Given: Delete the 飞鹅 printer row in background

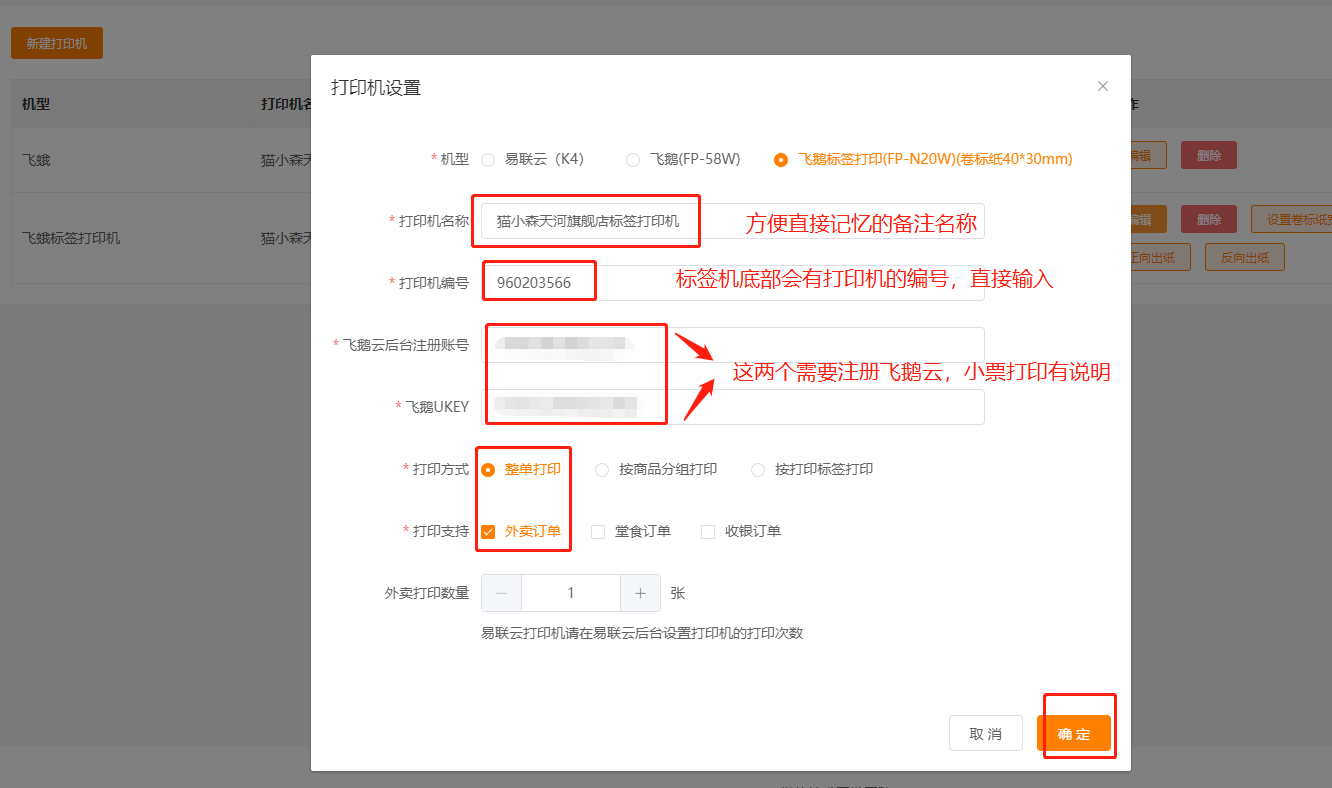Looking at the screenshot, I should coord(1209,155).
